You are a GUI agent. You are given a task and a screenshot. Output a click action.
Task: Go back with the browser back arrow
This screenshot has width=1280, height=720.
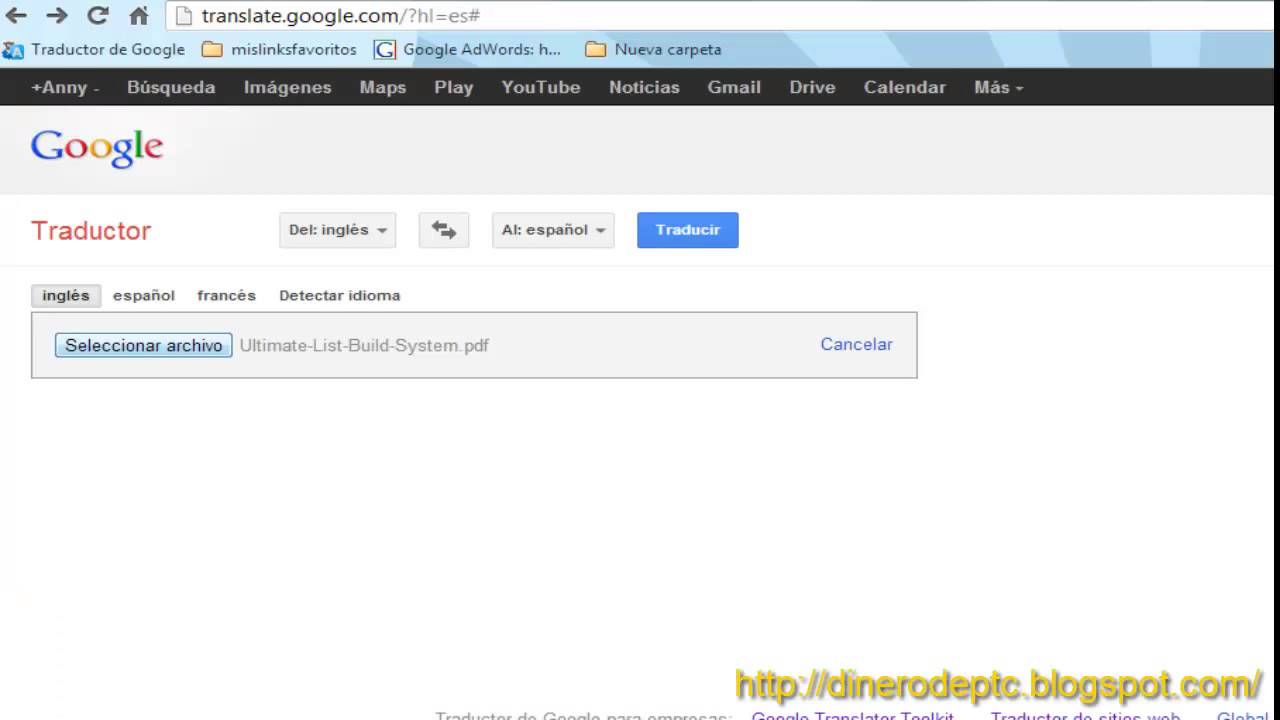pos(16,16)
